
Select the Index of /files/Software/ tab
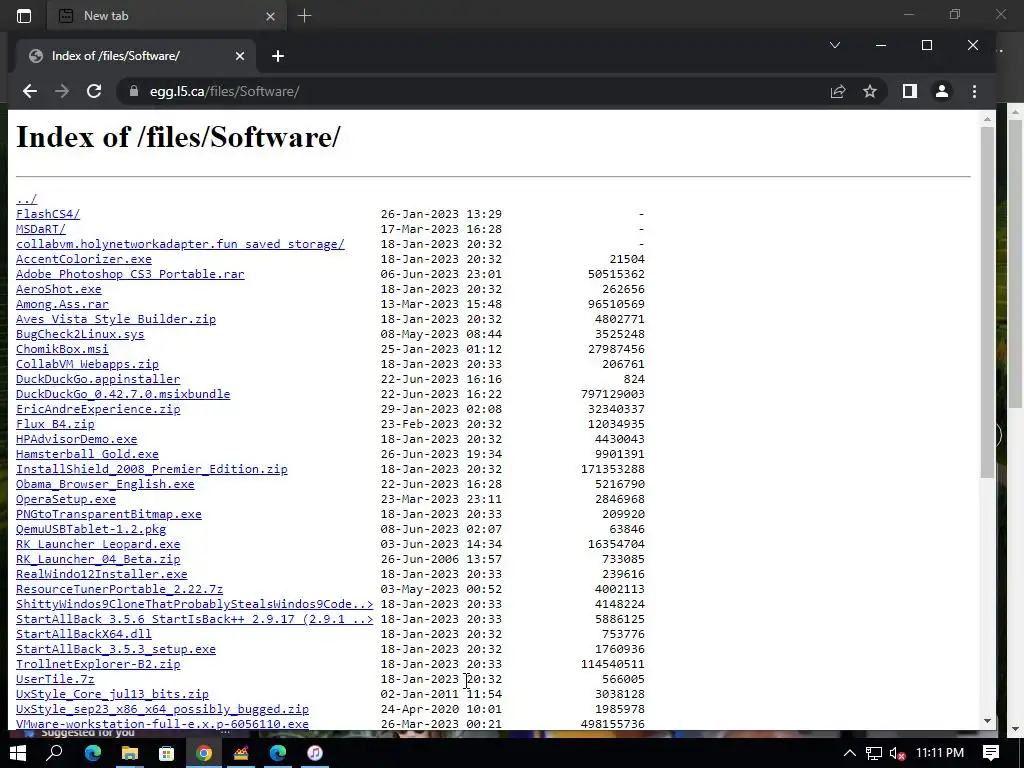[x=134, y=56]
